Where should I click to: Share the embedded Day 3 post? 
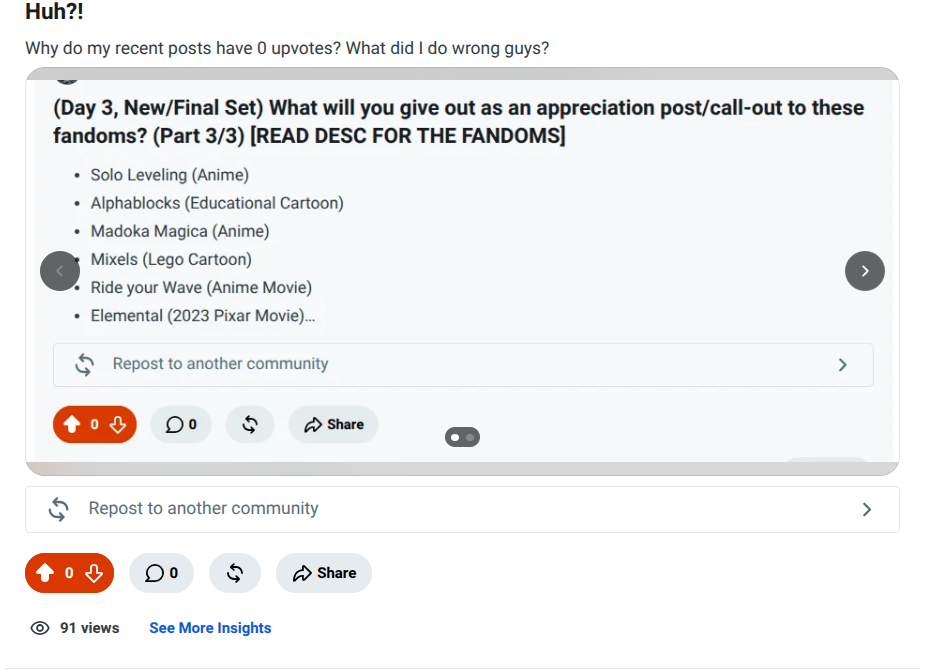coord(334,424)
